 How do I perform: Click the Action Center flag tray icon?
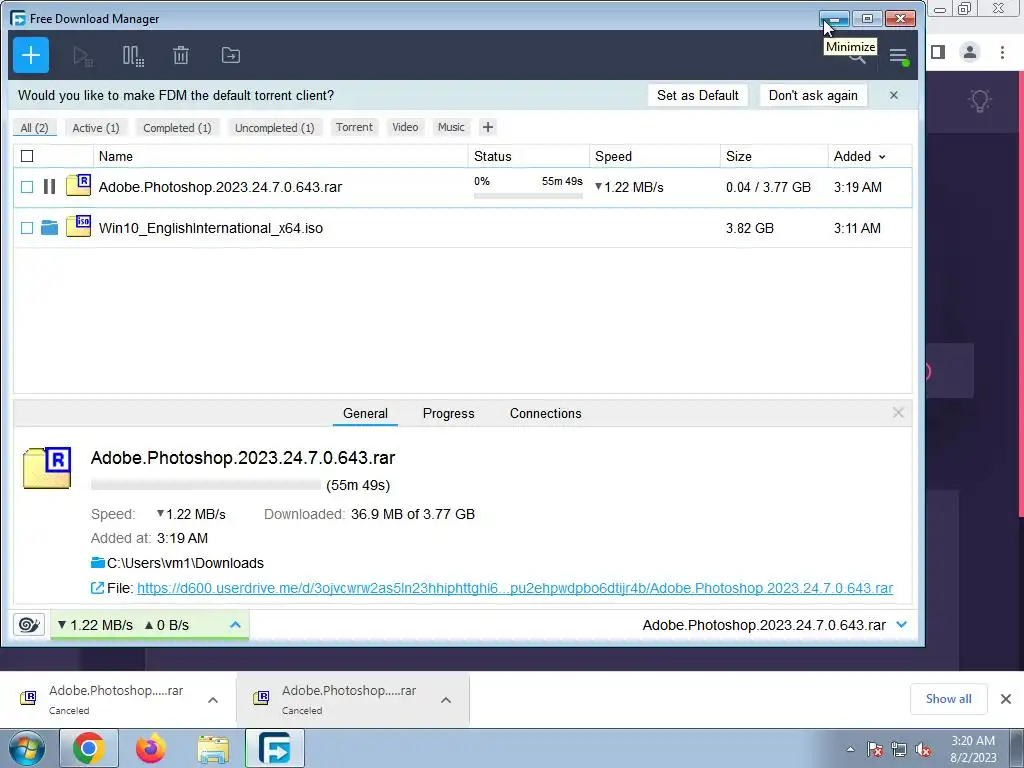click(x=875, y=750)
